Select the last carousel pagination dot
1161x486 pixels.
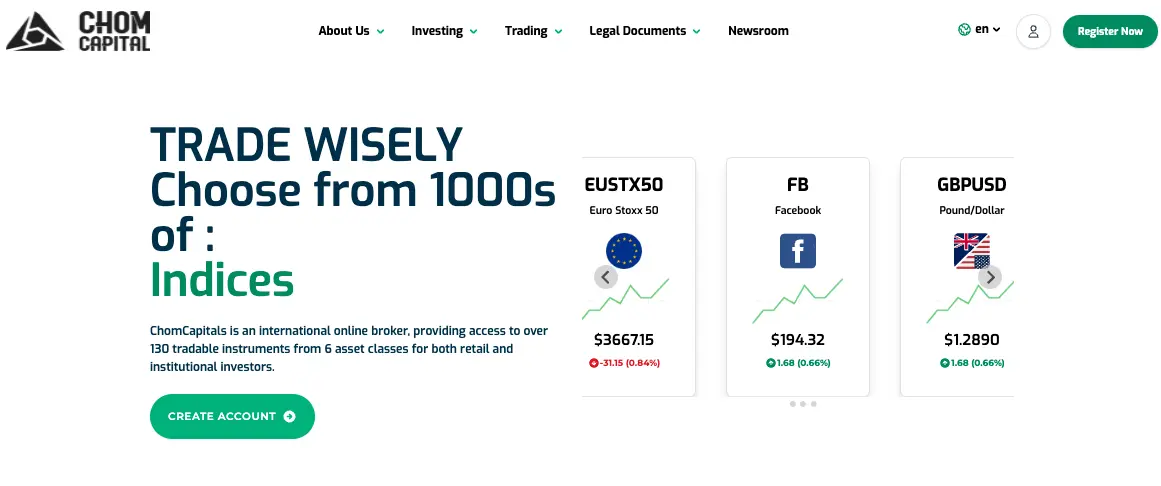pos(814,404)
